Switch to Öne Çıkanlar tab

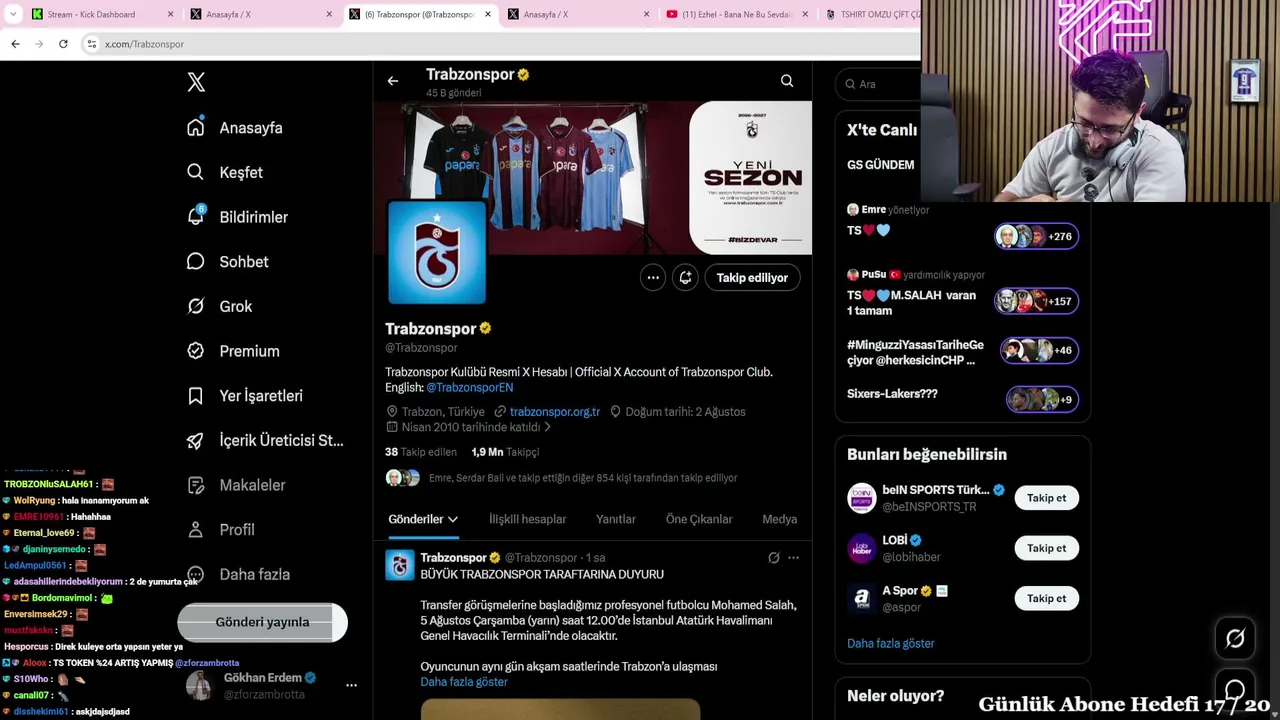[699, 519]
